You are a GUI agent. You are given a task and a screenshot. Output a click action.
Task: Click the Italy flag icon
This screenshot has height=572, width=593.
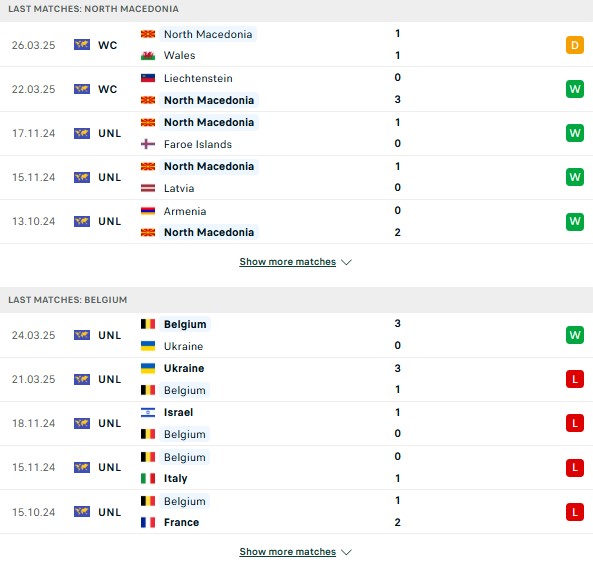pos(148,479)
